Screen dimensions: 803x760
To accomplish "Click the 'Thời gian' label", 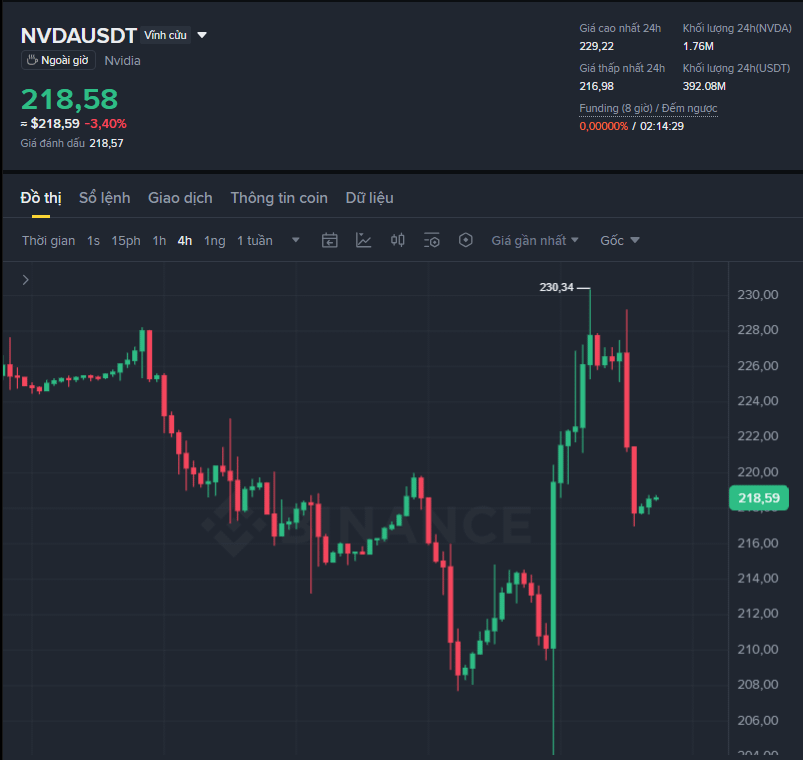I will (x=49, y=241).
